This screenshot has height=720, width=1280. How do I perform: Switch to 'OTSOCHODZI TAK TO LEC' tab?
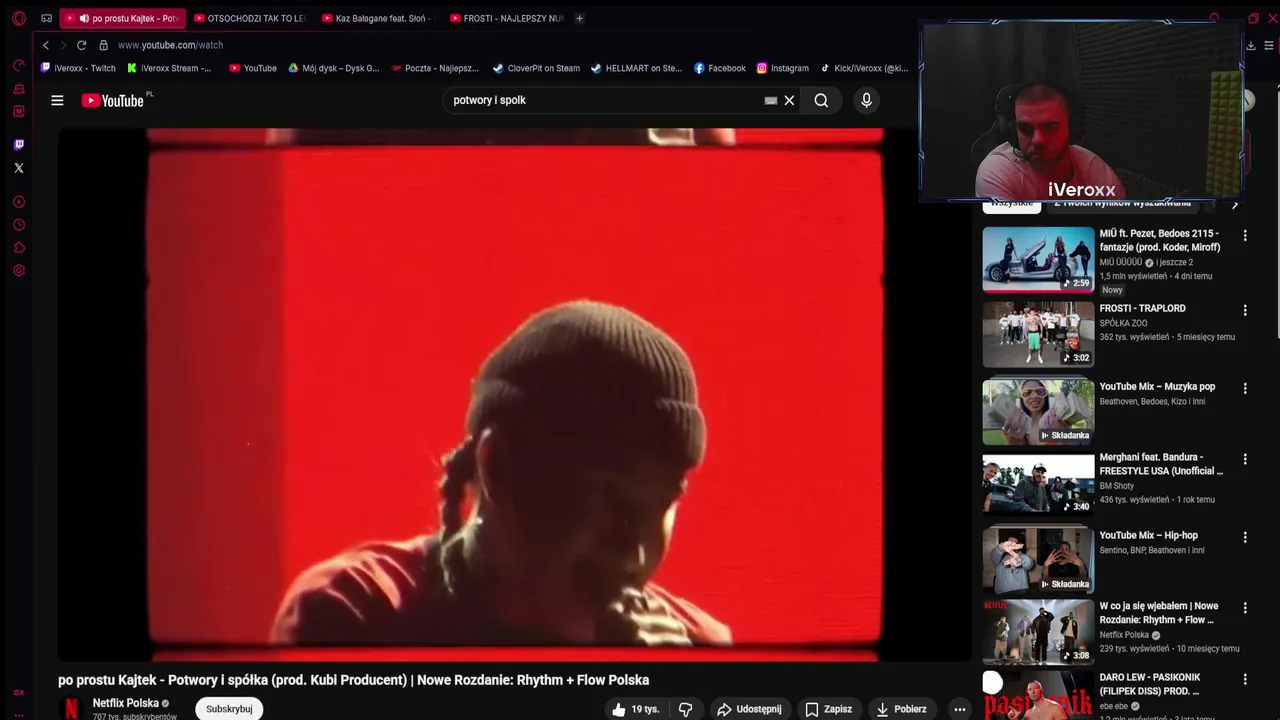(251, 18)
